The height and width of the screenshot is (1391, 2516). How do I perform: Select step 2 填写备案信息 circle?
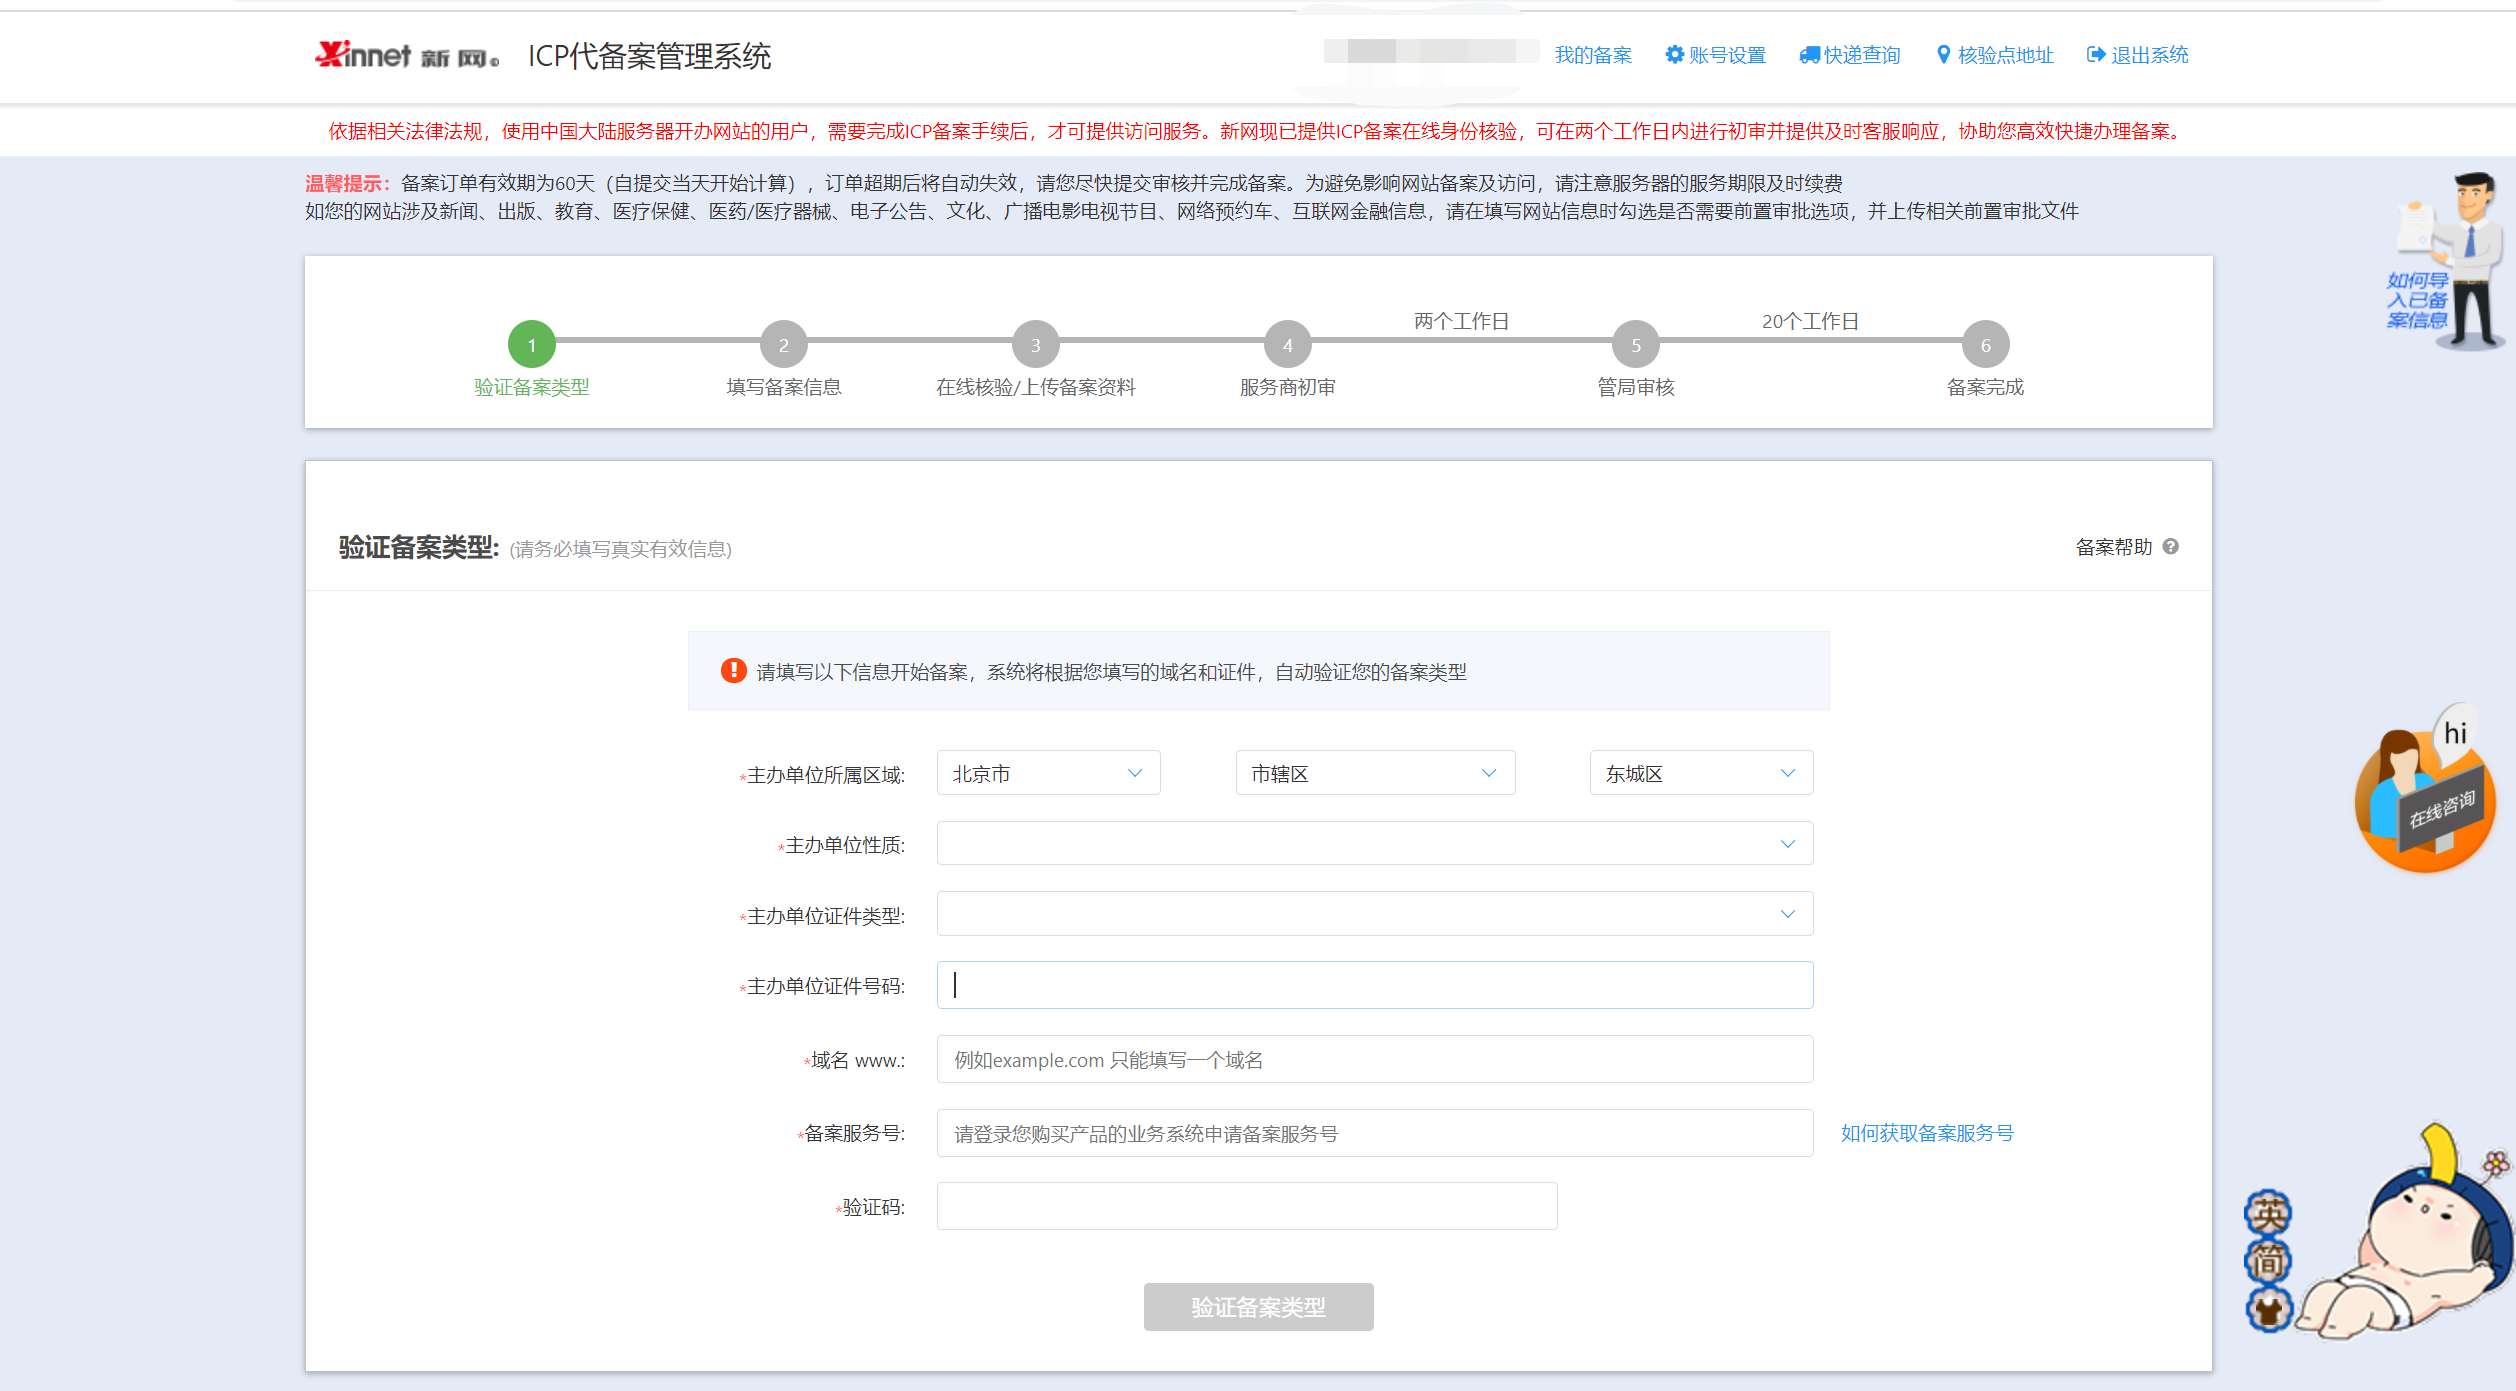pos(783,345)
